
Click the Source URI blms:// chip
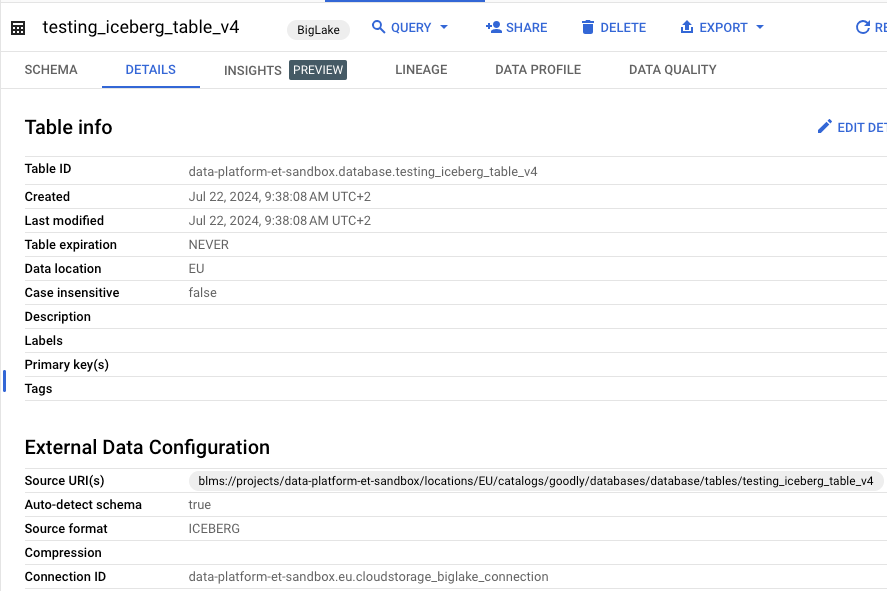(x=535, y=481)
